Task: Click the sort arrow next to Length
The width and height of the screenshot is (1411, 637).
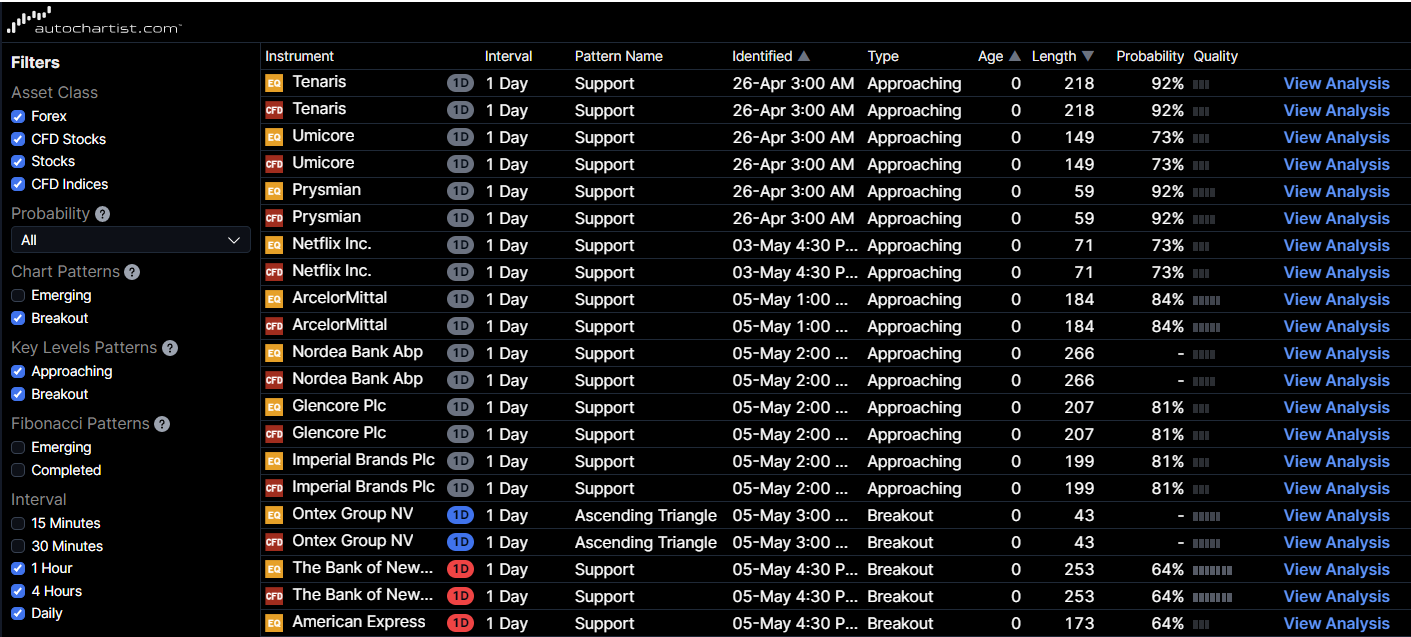Action: click(x=1088, y=56)
